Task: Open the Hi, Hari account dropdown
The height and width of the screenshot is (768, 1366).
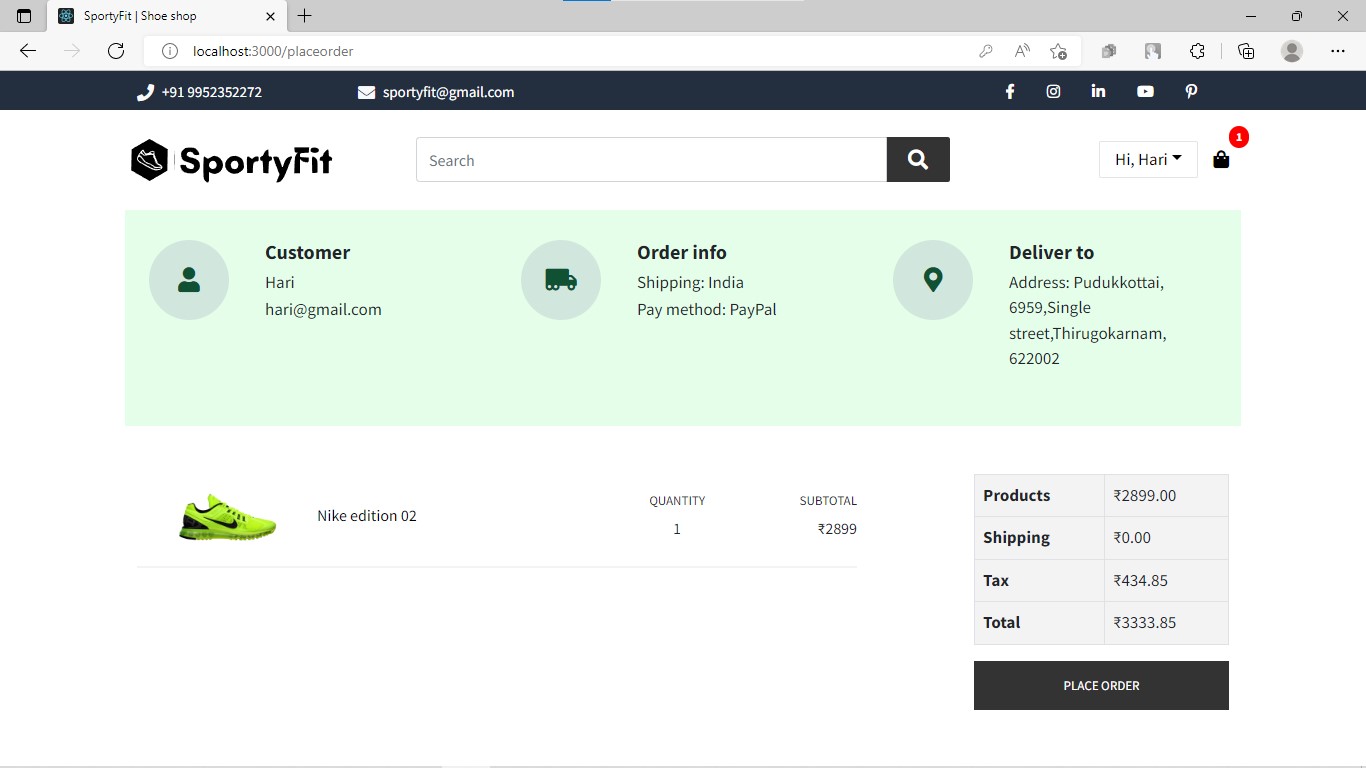Action: 1147,159
